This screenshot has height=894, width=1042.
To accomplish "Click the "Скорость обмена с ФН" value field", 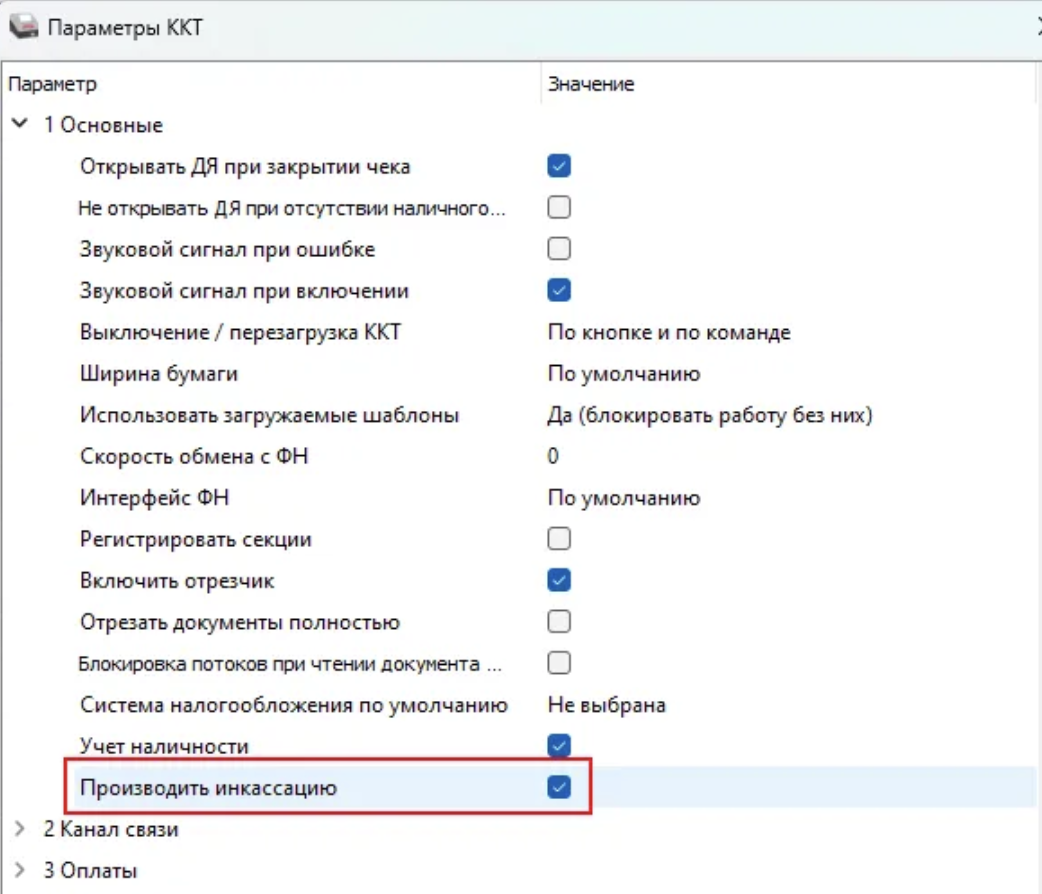I will 553,456.
